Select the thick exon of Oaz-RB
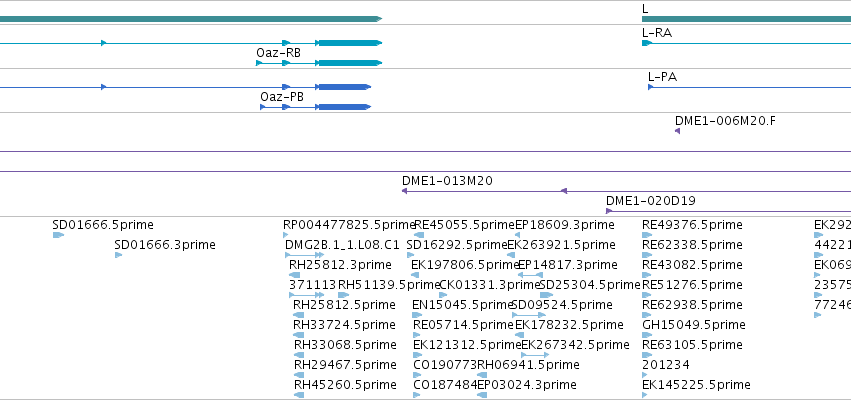The image size is (851, 400). pyautogui.click(x=350, y=63)
